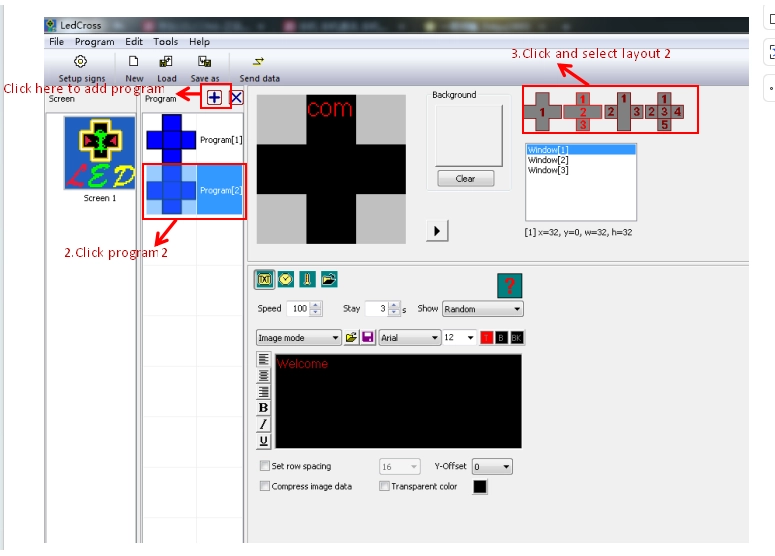
Task: Click the Stay value field
Action: click(x=377, y=308)
